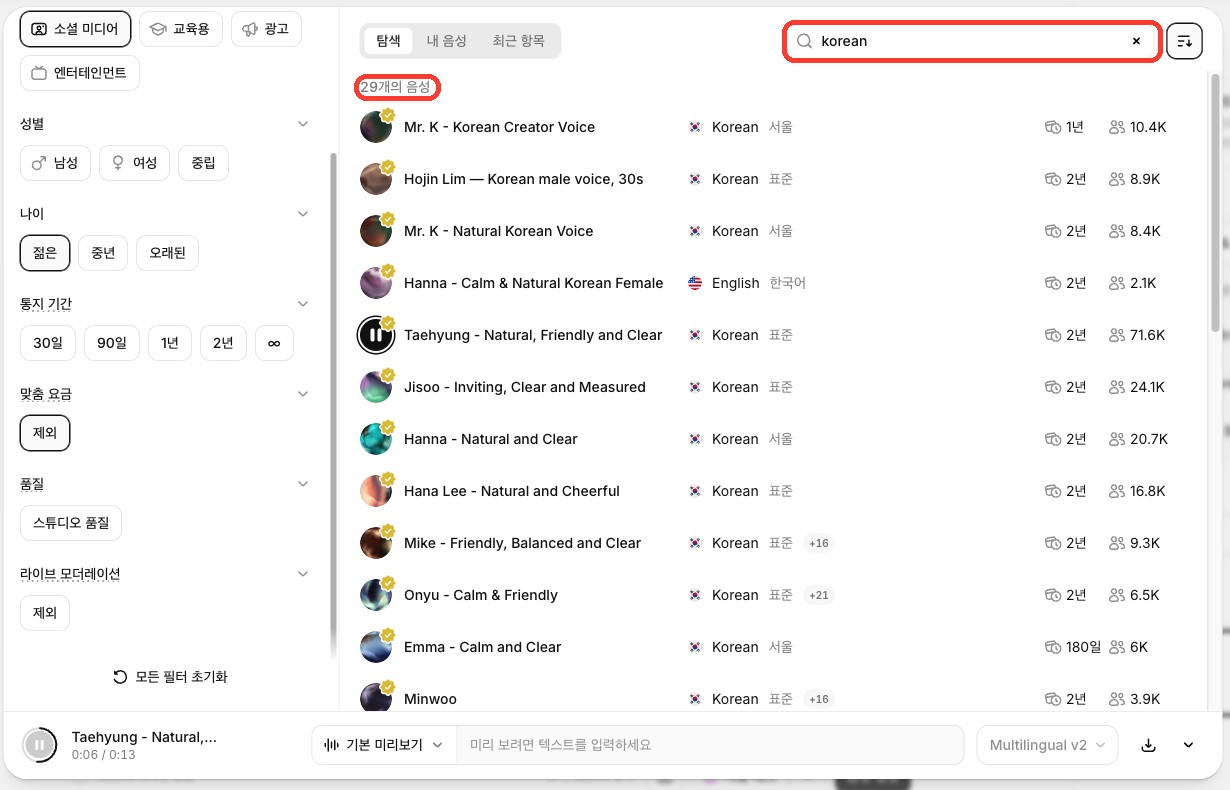
Task: Click the voice search field
Action: point(971,41)
